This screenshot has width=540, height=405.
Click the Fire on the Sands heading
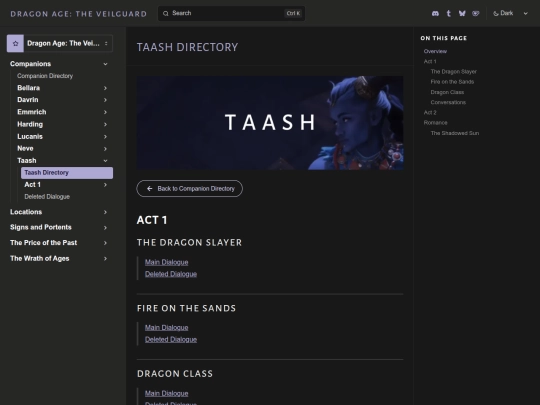pos(186,308)
